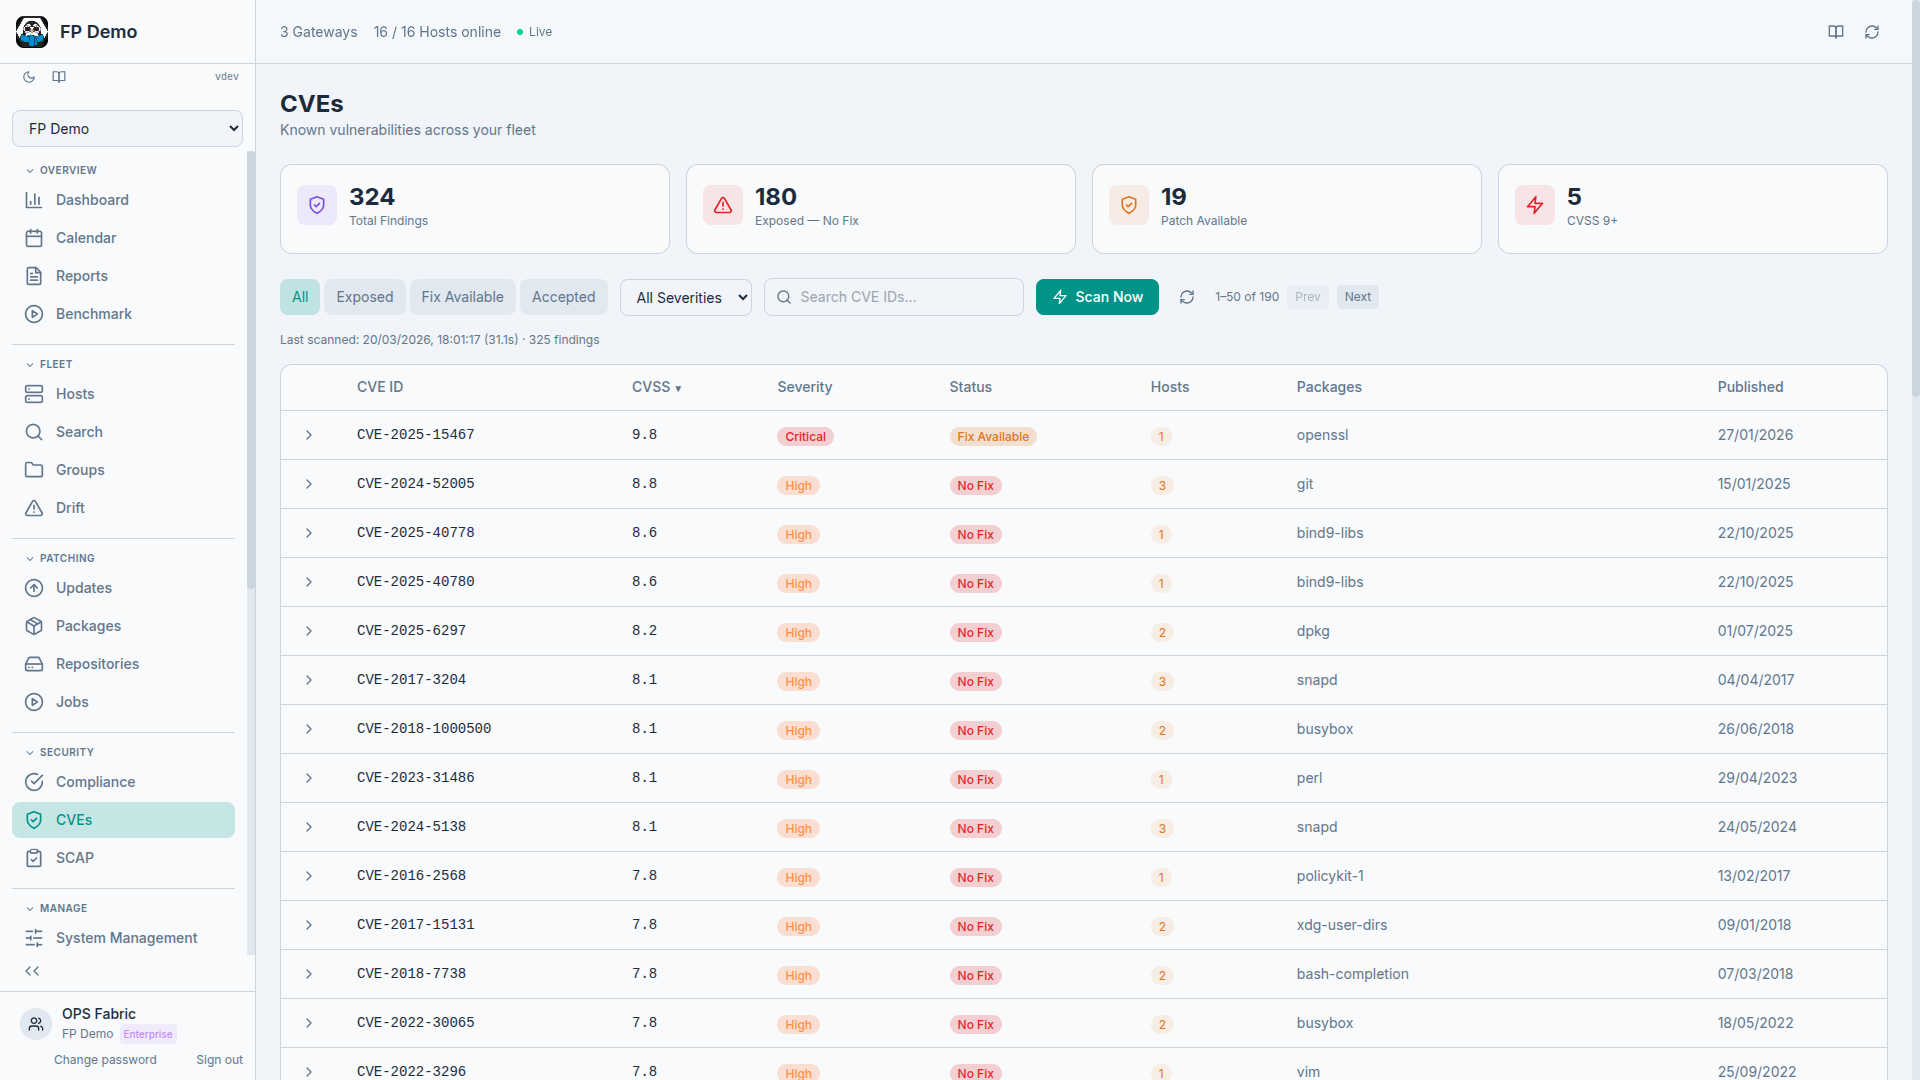Open the FP Demo fleet selector

click(x=127, y=128)
